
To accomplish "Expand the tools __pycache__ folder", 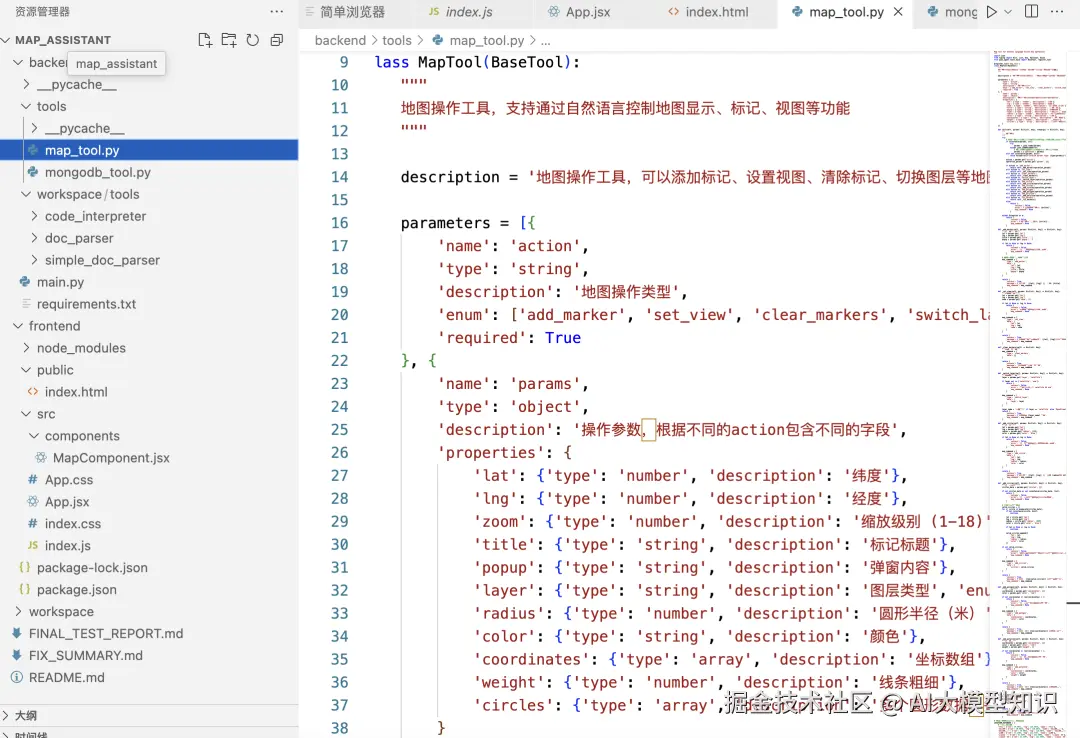I will point(34,128).
